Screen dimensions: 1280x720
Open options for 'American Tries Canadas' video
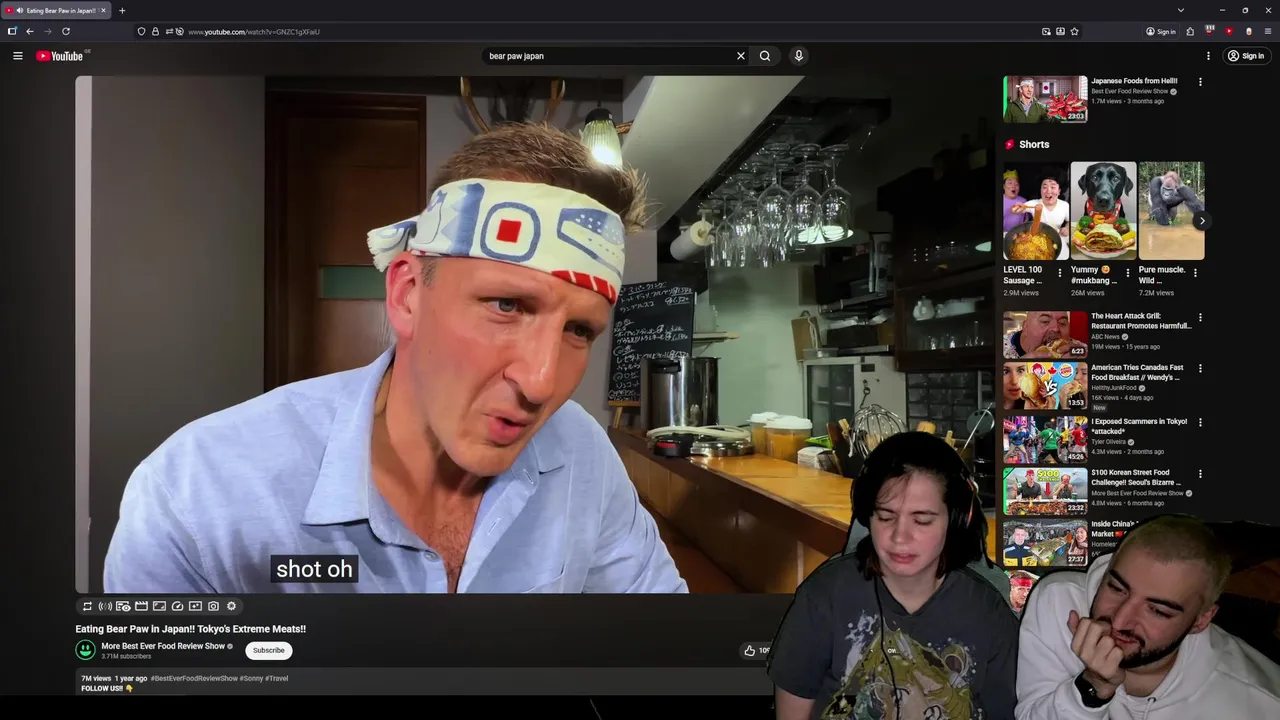click(1200, 369)
